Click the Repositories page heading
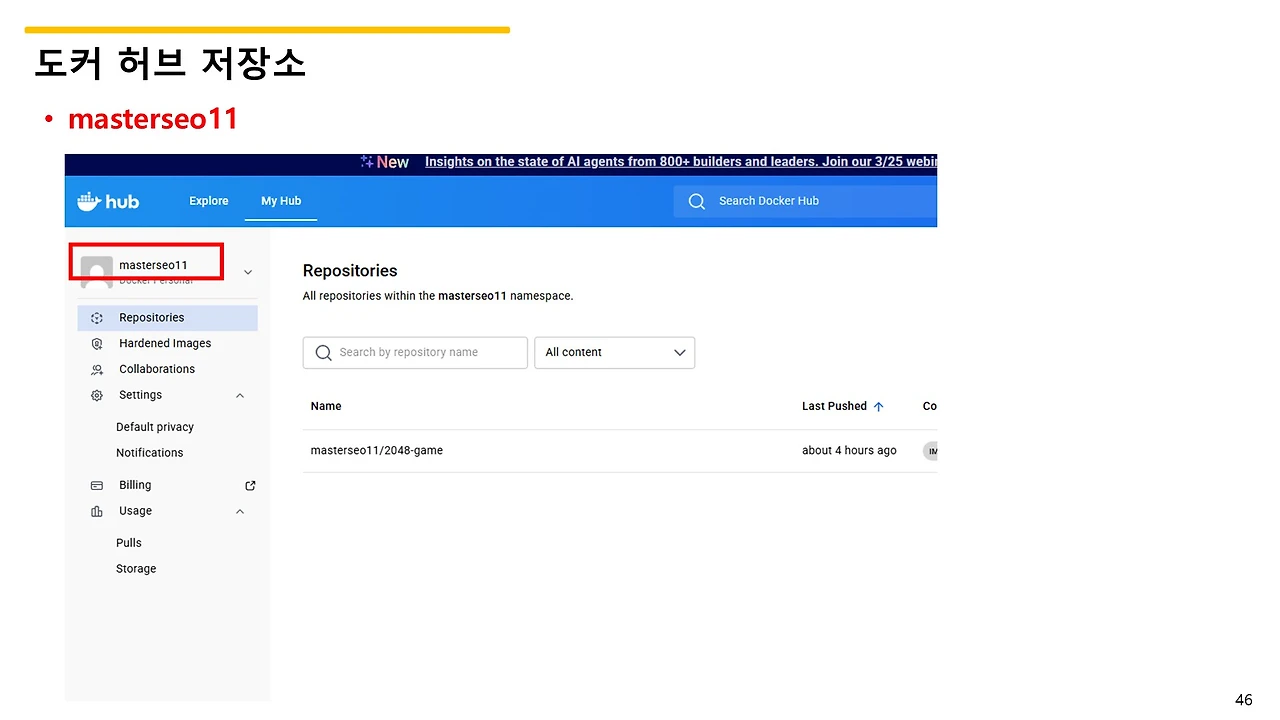Screen dimensions: 1280x720 [x=350, y=271]
